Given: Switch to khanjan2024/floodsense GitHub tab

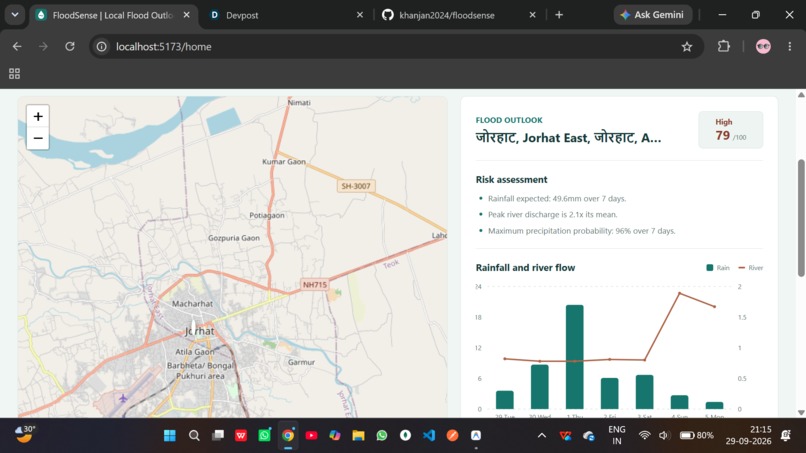Looking at the screenshot, I should point(459,15).
